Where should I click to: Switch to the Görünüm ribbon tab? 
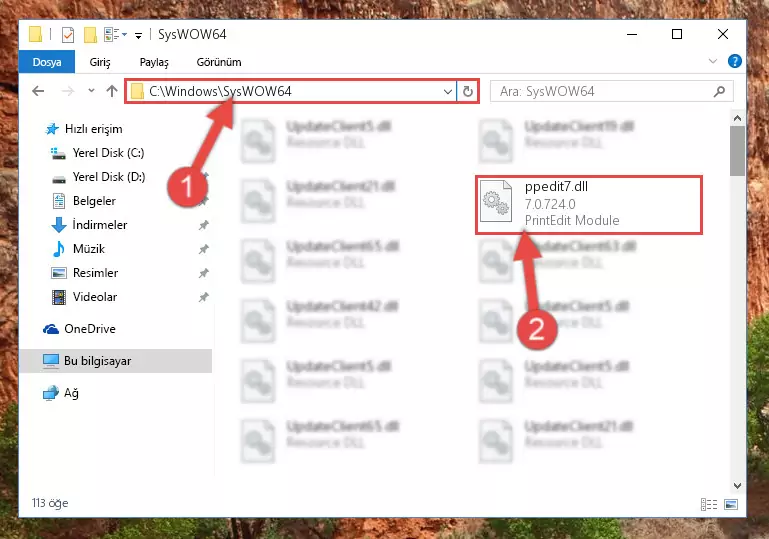pos(219,62)
